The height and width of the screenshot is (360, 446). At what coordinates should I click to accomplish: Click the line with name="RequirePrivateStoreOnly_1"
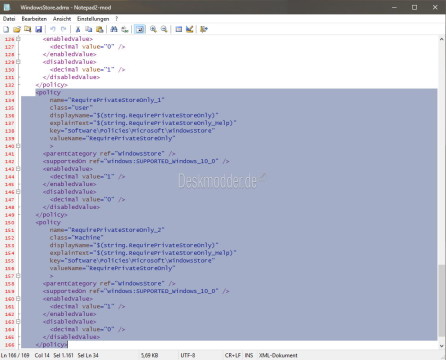107,100
